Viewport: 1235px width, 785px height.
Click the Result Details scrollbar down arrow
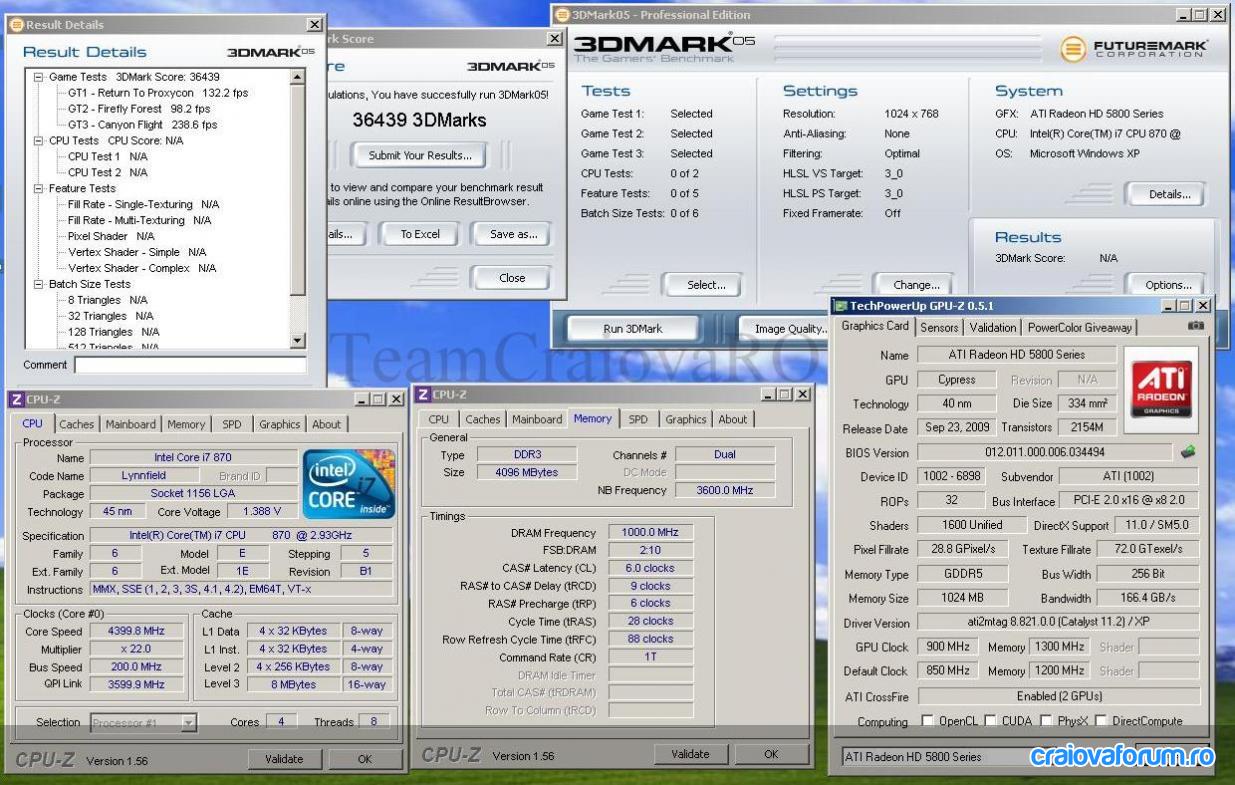[x=297, y=341]
